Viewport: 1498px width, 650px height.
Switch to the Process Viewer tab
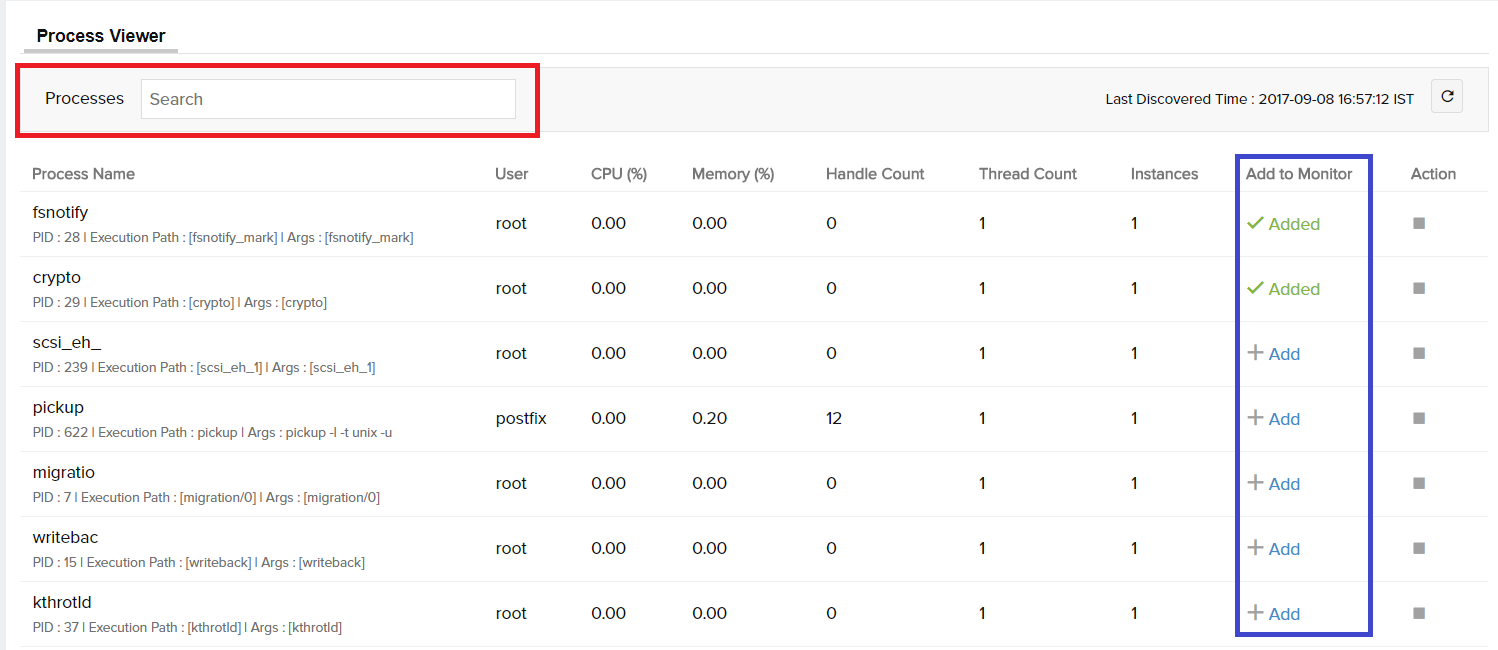click(x=101, y=35)
